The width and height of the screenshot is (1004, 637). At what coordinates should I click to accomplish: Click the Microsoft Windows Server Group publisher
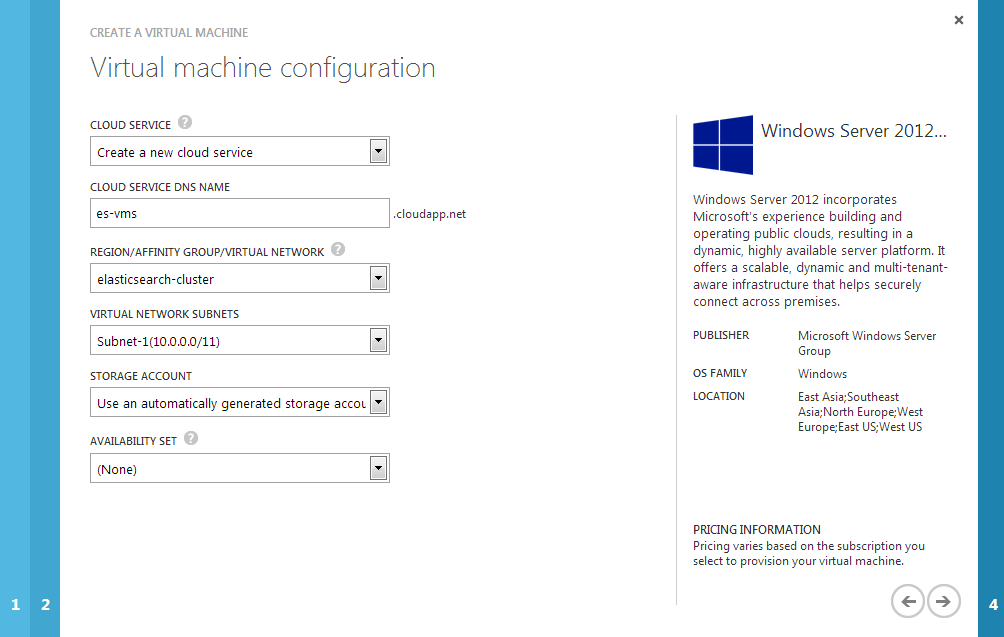(867, 343)
